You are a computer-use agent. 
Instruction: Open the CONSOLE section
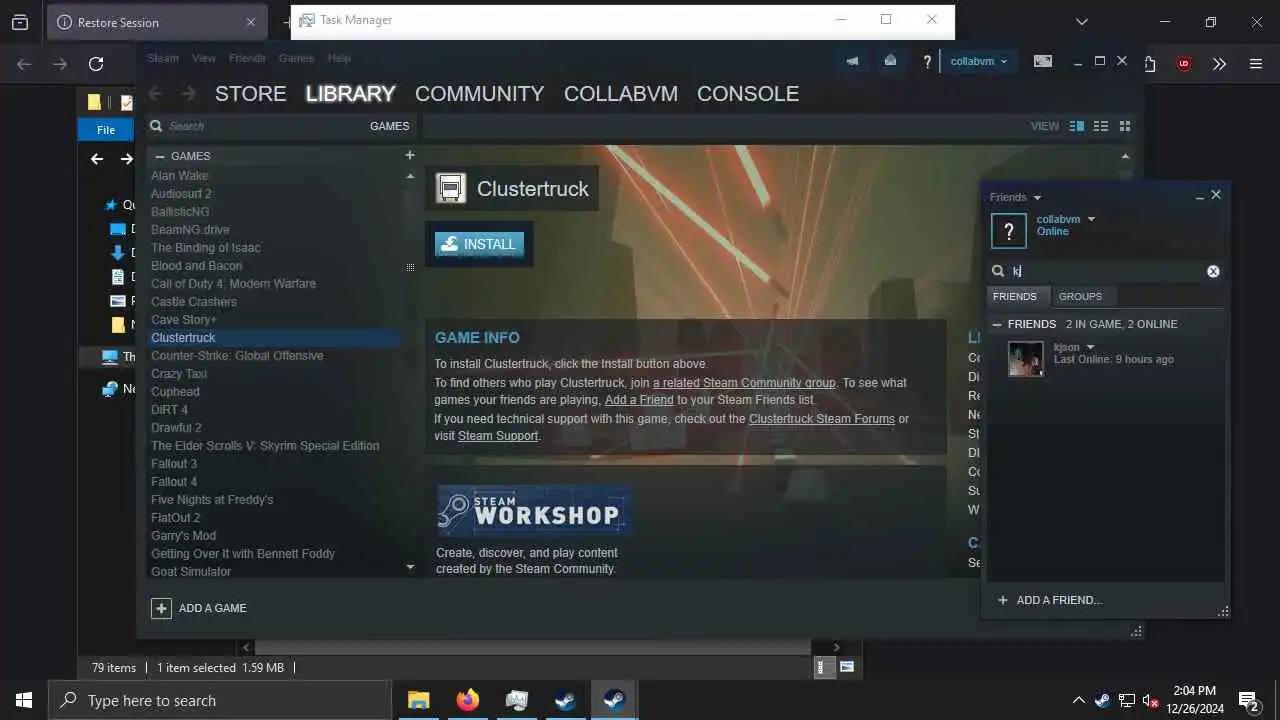click(x=747, y=93)
